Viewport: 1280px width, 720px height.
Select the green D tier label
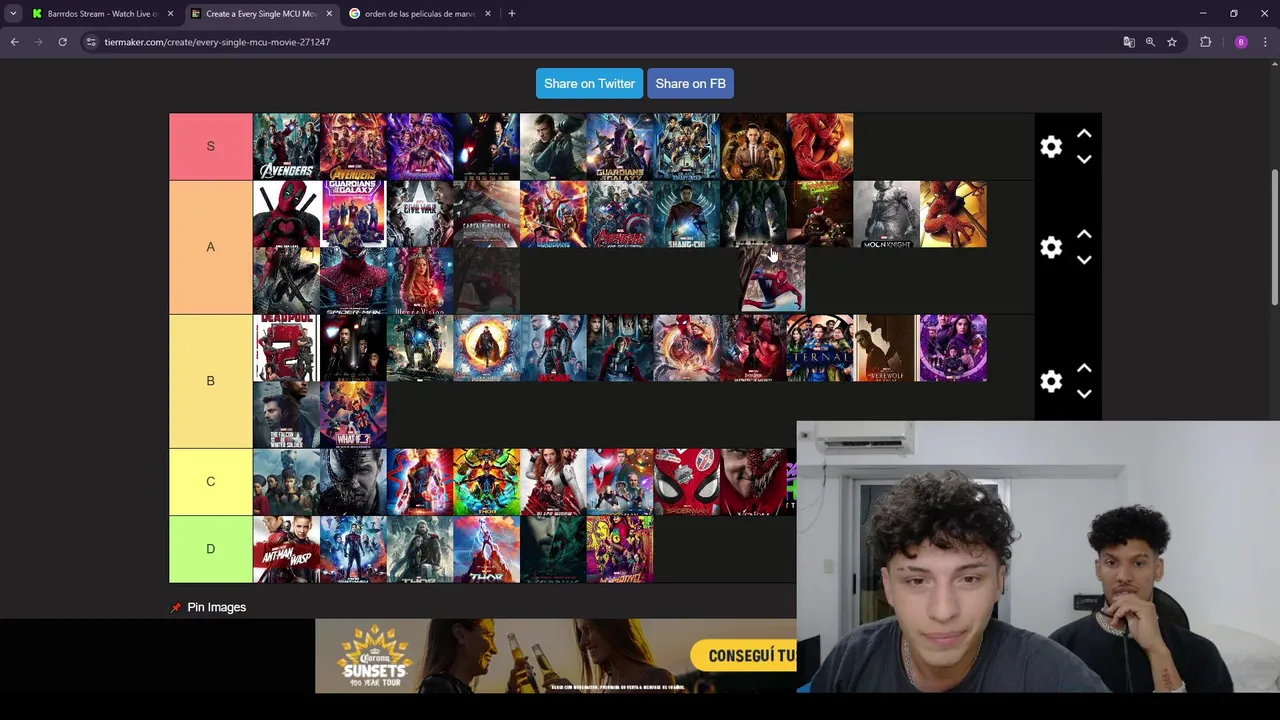(210, 549)
